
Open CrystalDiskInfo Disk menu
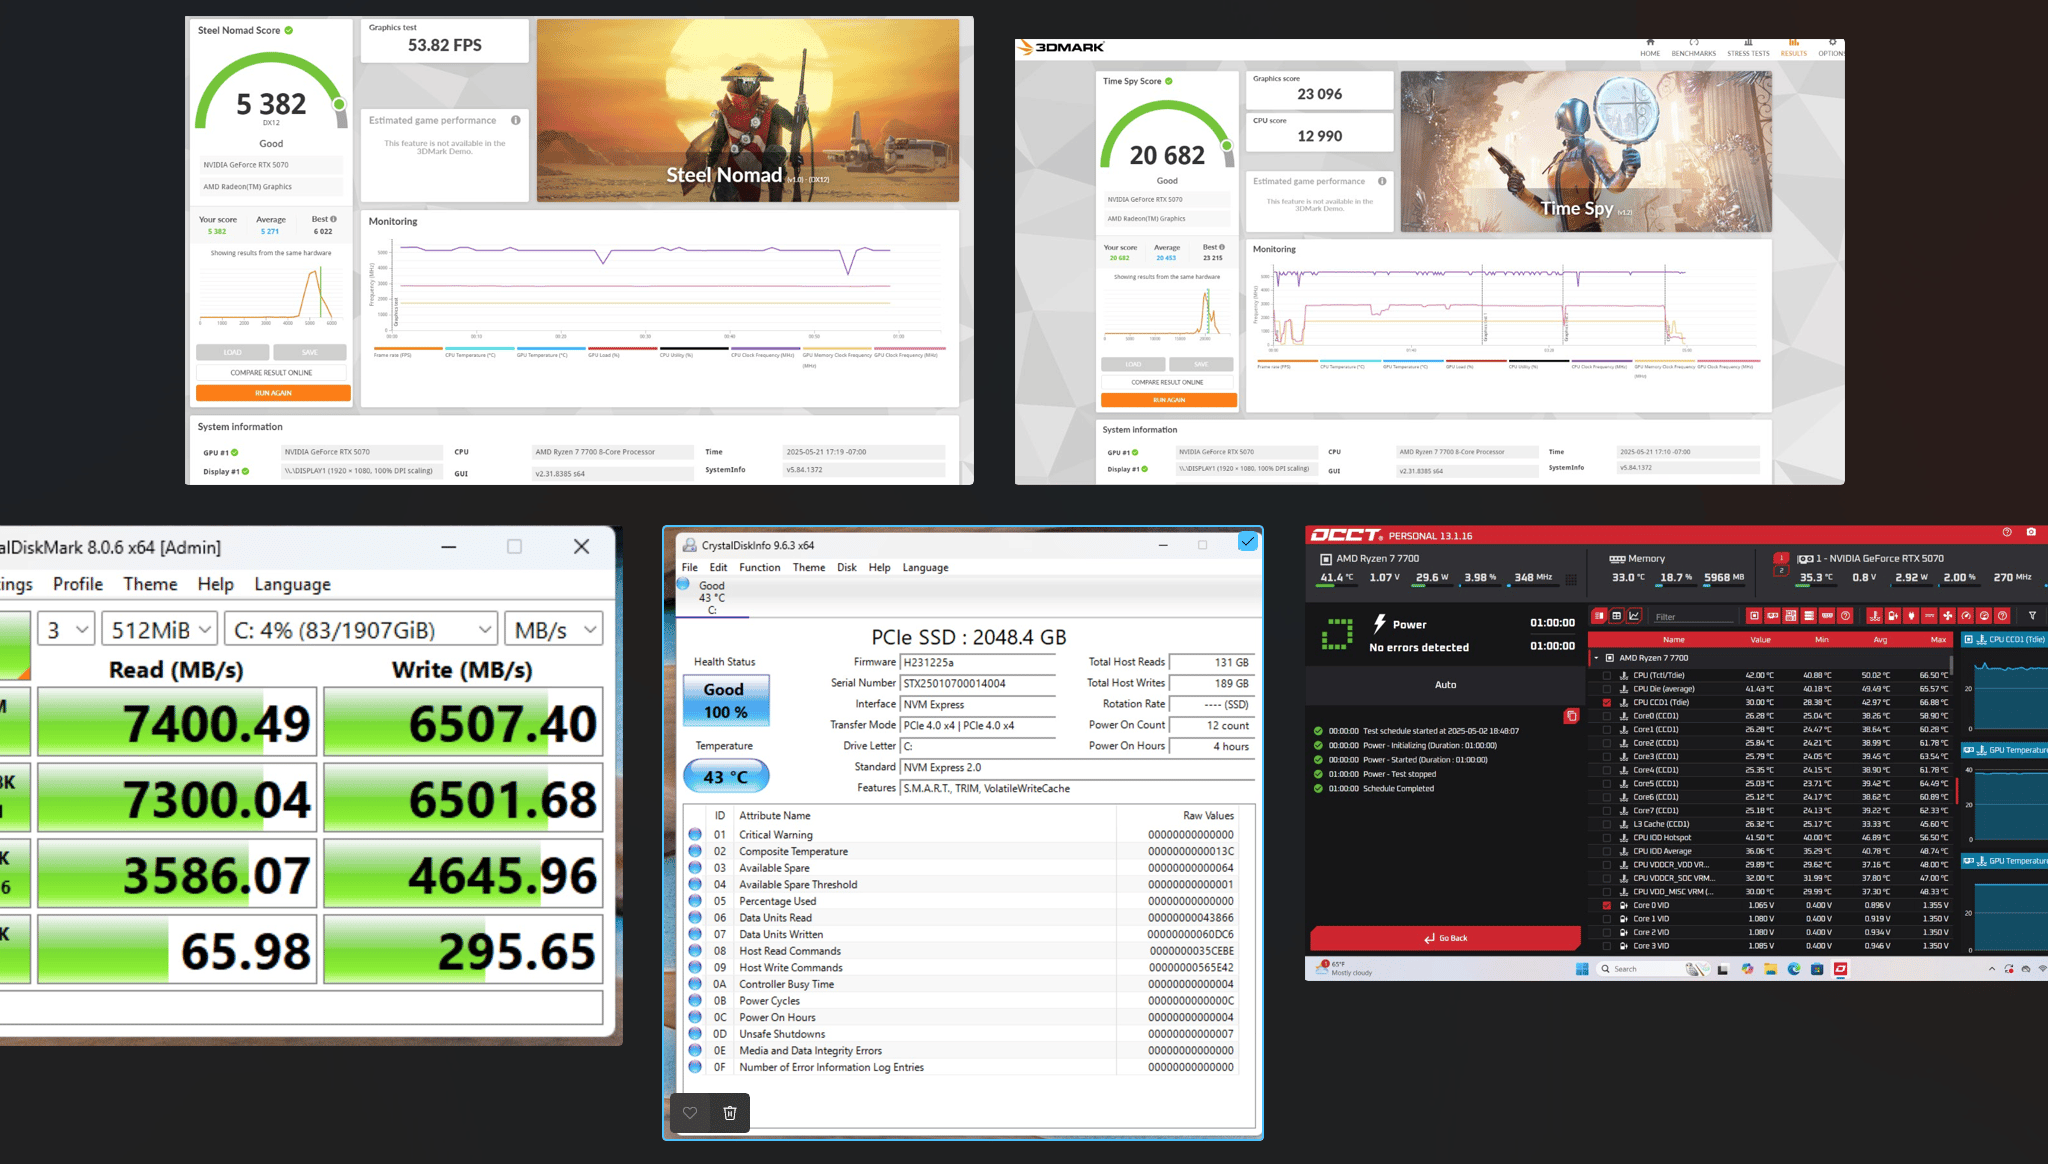coord(847,567)
